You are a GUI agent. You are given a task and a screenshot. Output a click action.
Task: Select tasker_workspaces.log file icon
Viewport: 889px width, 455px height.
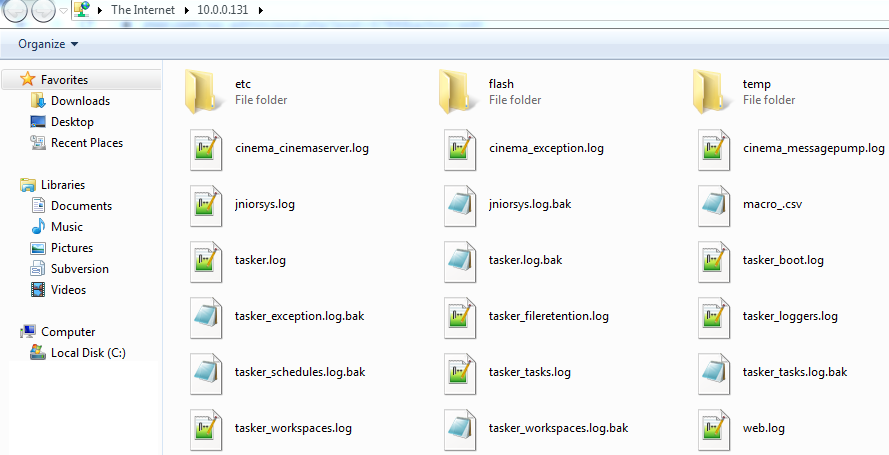[205, 430]
